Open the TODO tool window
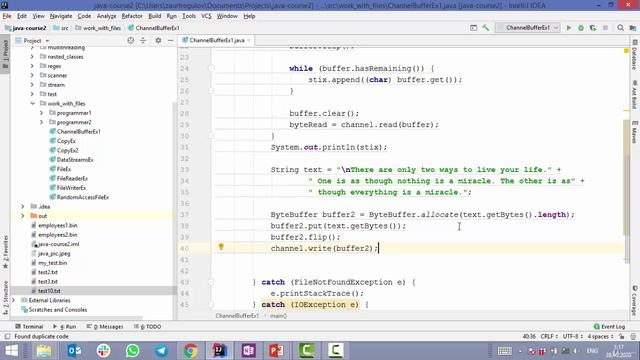640x360 pixels. (147, 327)
